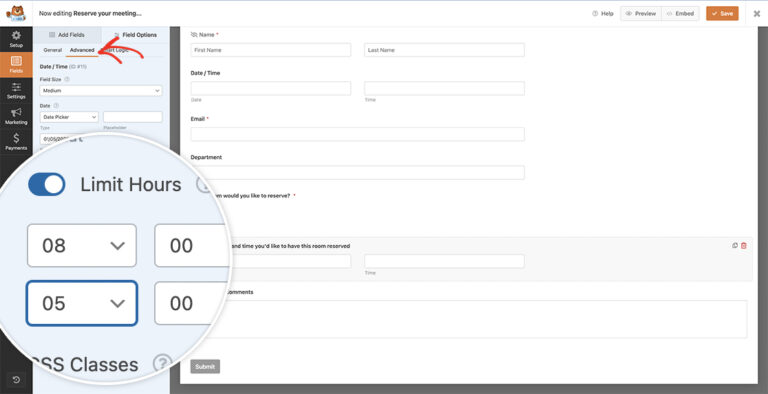Switch to the Field Options tab
The width and height of the screenshot is (768, 394).
[x=136, y=35]
